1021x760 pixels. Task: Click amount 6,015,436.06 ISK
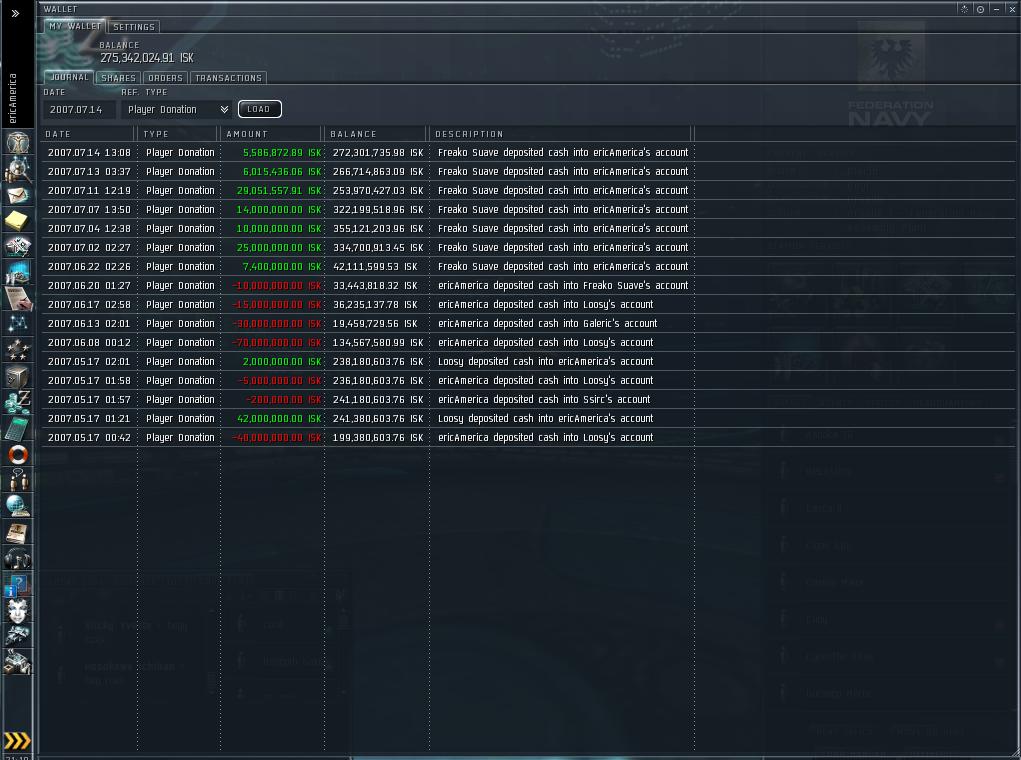click(x=282, y=171)
